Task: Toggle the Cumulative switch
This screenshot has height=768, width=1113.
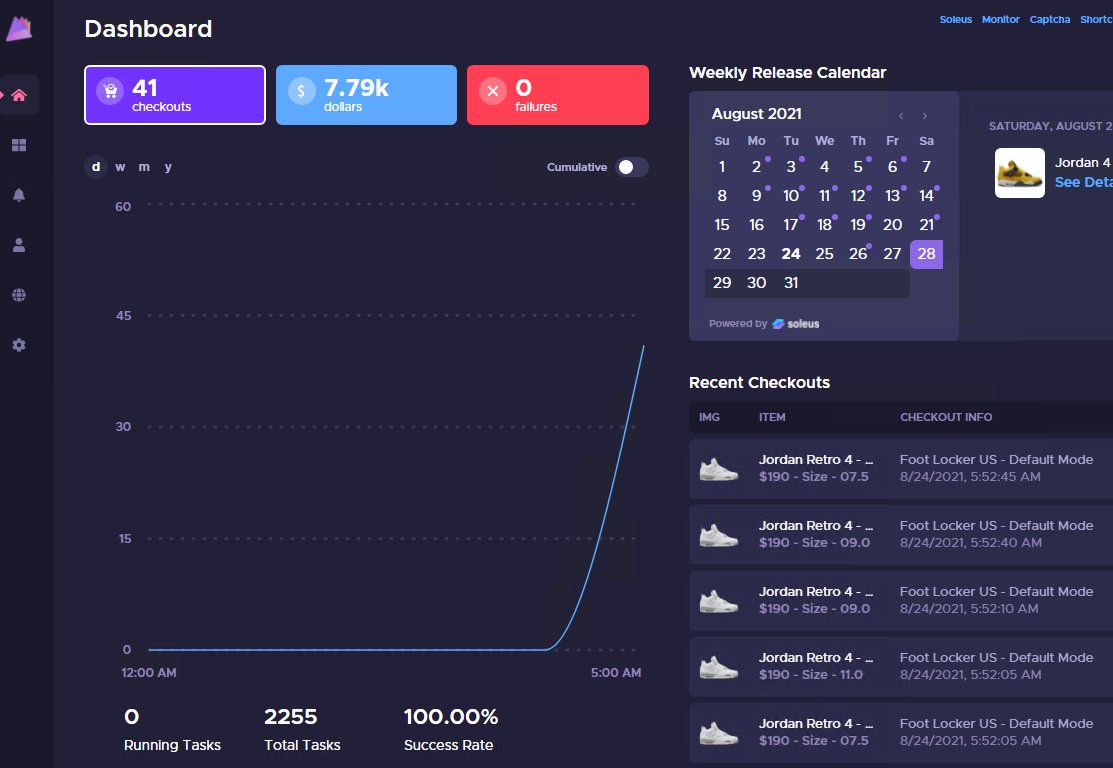Action: click(632, 167)
